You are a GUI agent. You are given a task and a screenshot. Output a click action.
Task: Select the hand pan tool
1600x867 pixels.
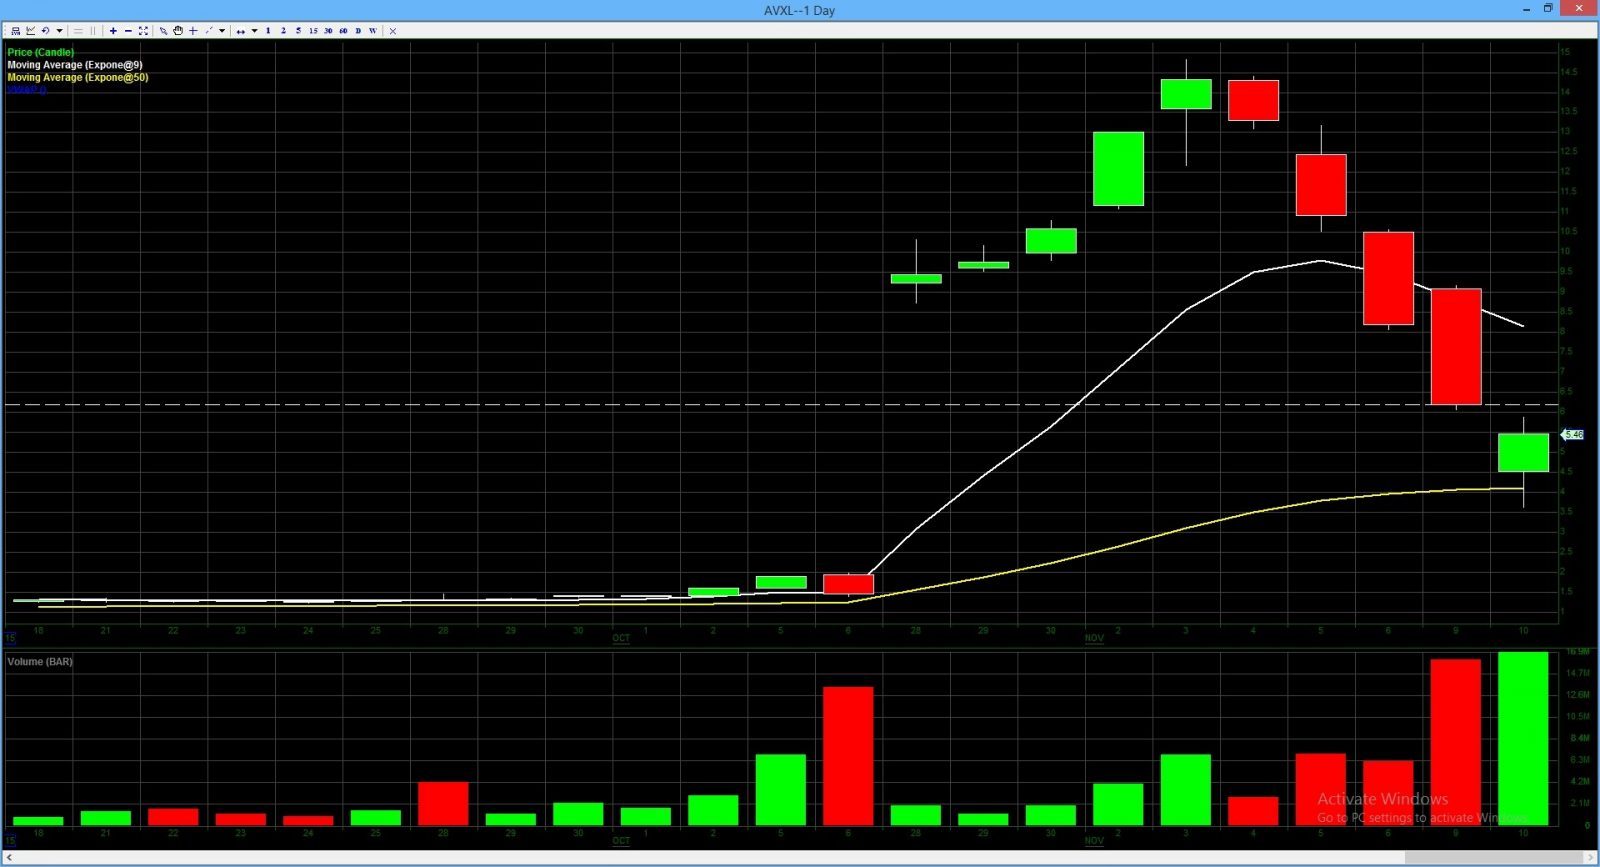pos(178,31)
